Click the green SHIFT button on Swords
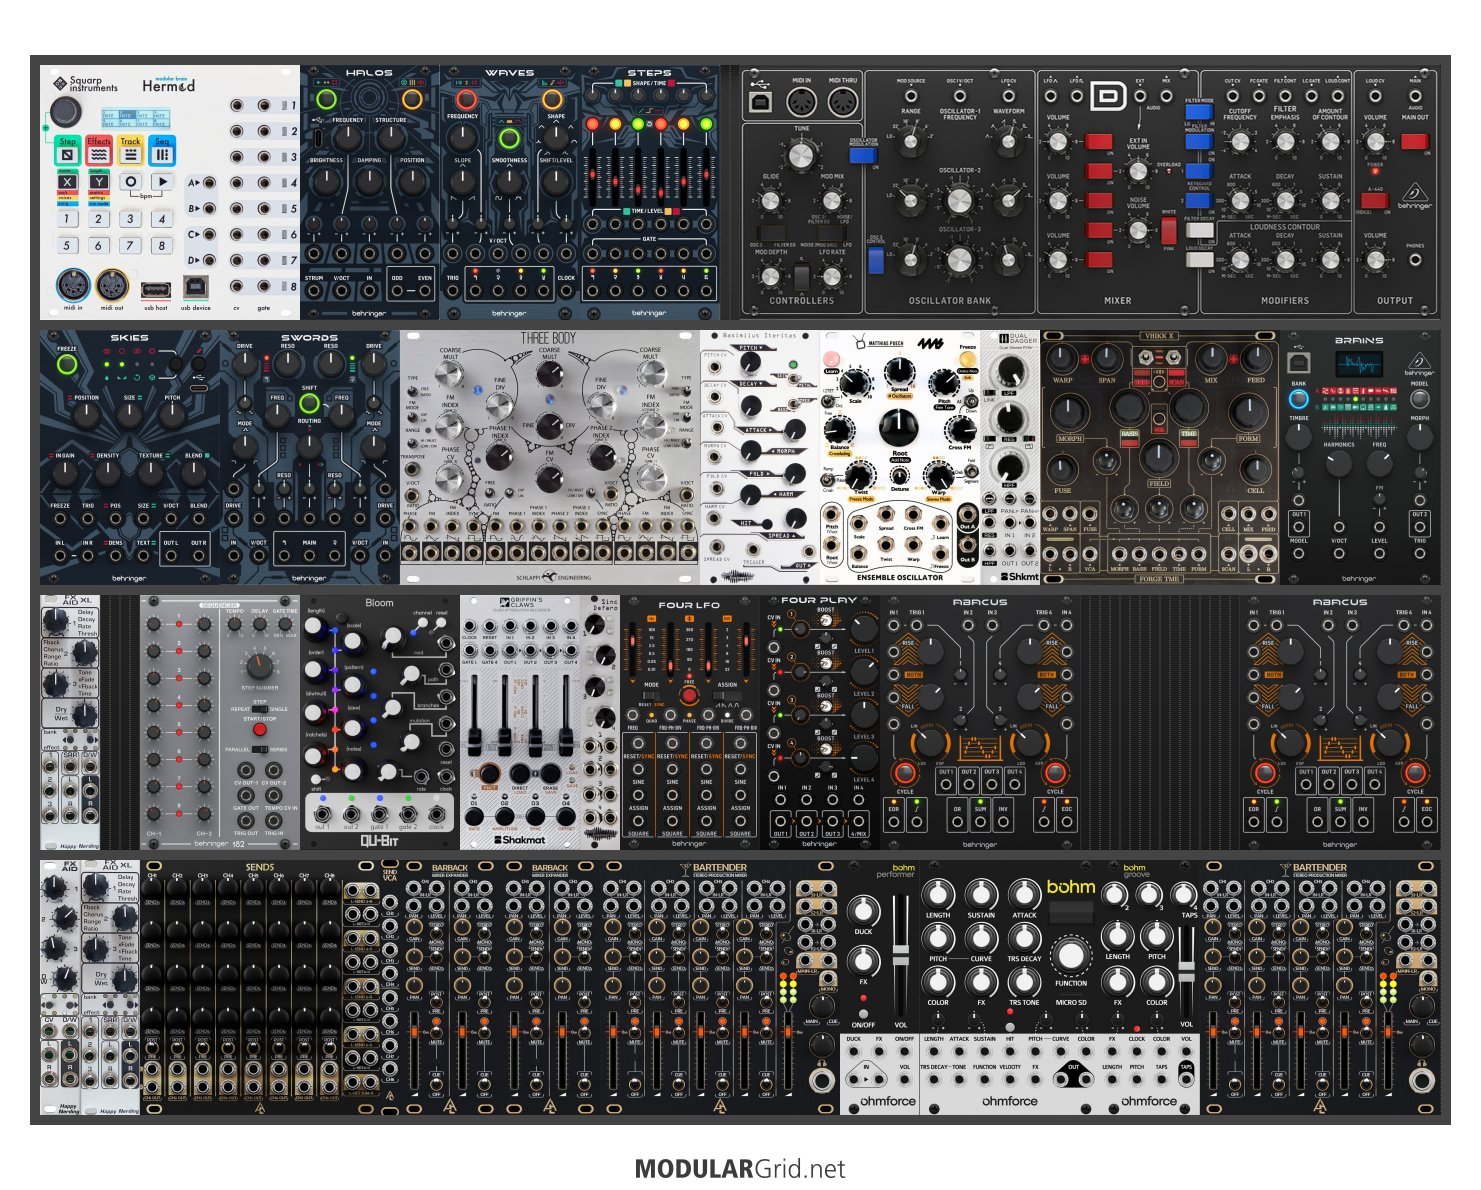This screenshot has width=1481, height=1190. 309,404
